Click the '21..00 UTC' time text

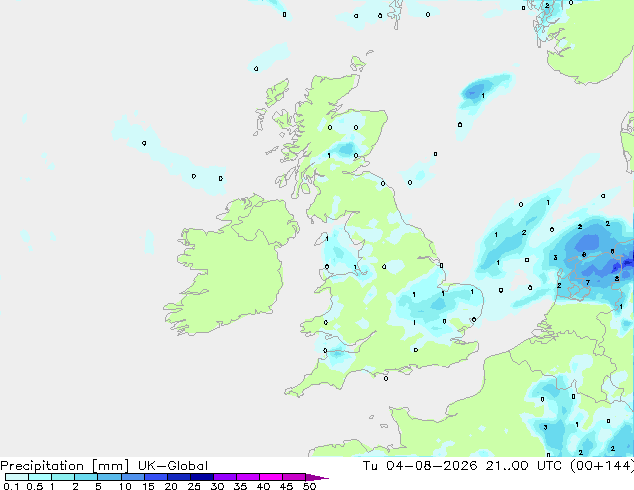click(x=523, y=466)
